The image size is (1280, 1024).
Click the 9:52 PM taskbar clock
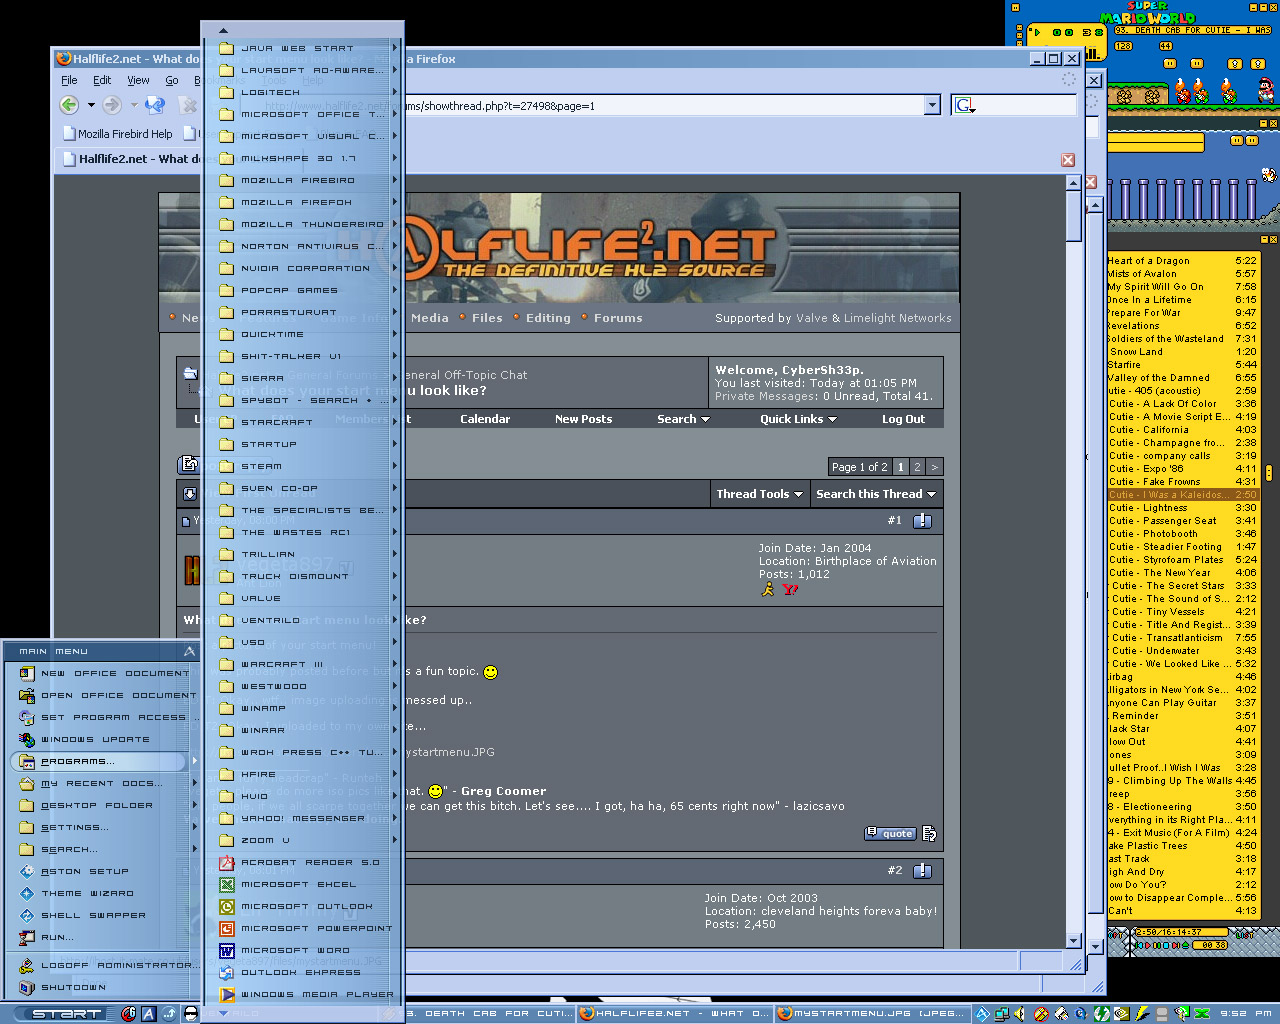[x=1246, y=1014]
